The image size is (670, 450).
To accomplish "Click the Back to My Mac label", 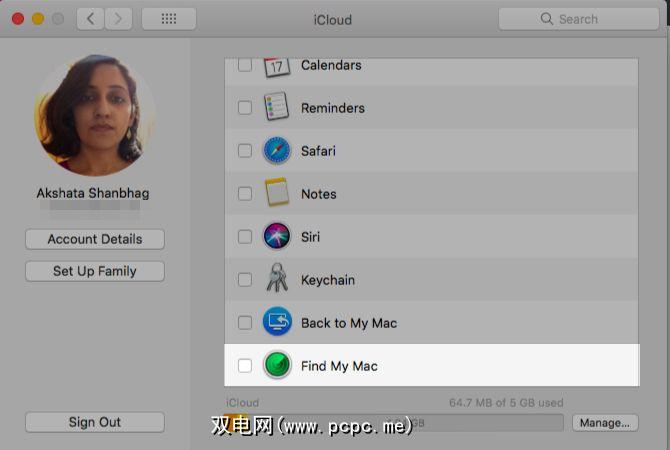I will tap(349, 323).
